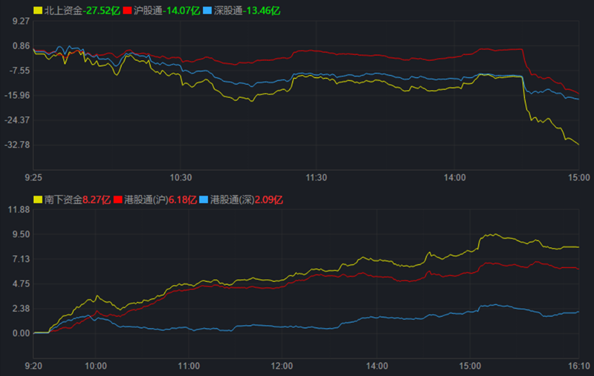Click the -32.78 label on upper y-axis
594x376 pixels.
tap(17, 145)
